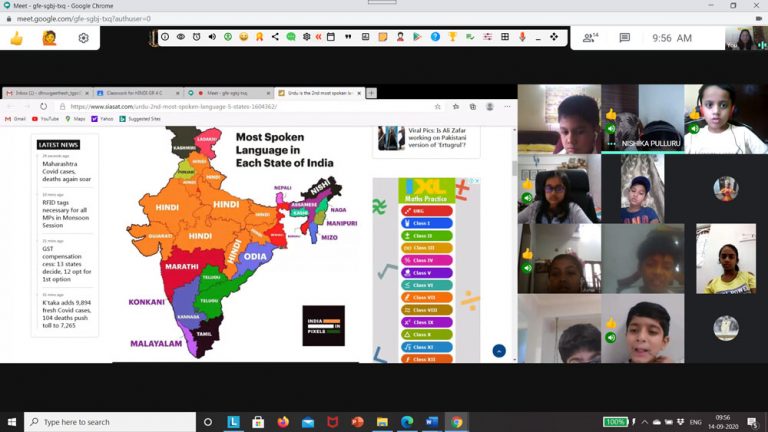The width and height of the screenshot is (768, 432).
Task: Open RFID tags necessary for MPs news
Action: [66, 214]
